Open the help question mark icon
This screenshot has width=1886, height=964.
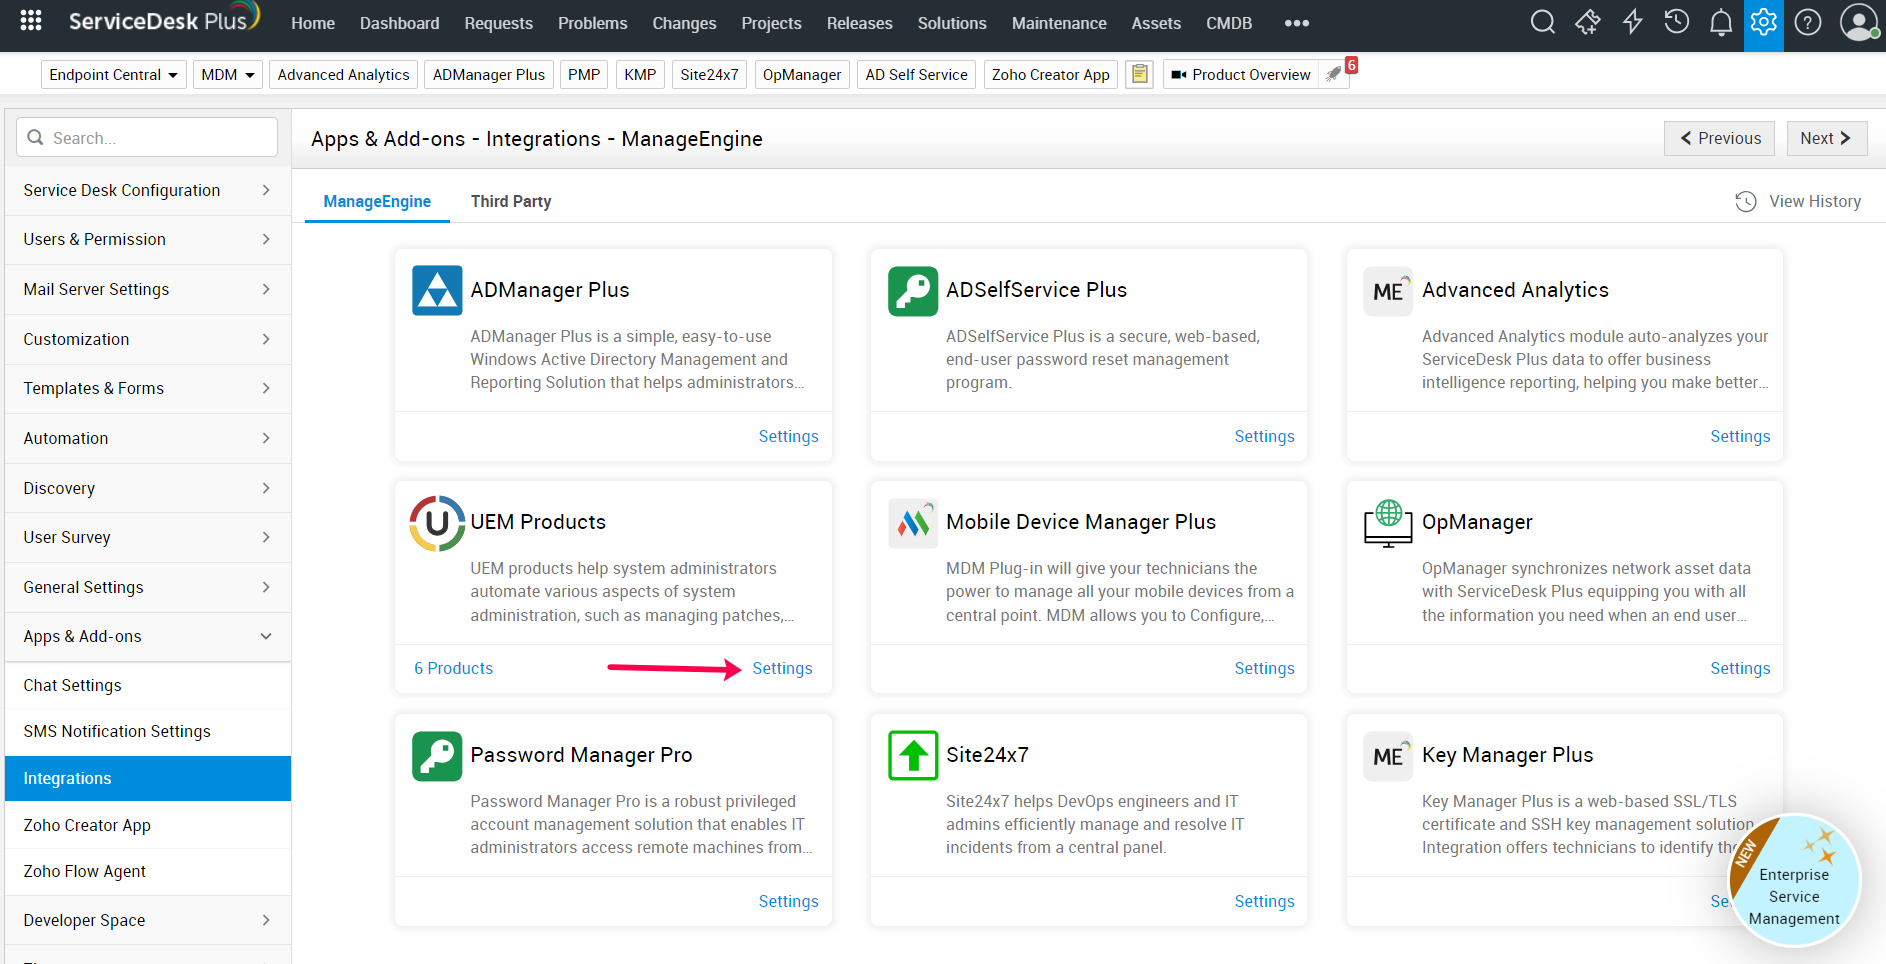click(1807, 22)
